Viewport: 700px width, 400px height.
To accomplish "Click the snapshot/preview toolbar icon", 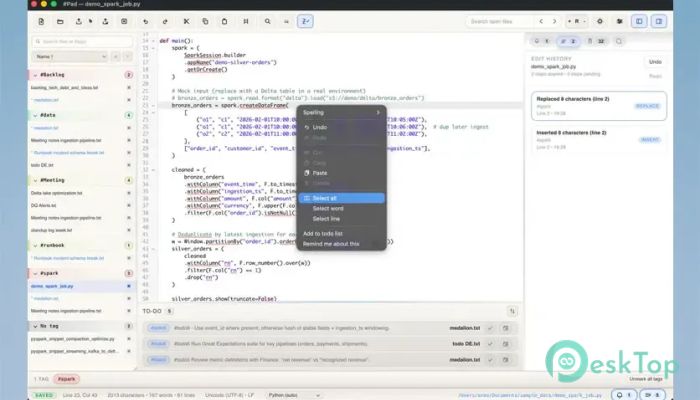I will pos(124,21).
